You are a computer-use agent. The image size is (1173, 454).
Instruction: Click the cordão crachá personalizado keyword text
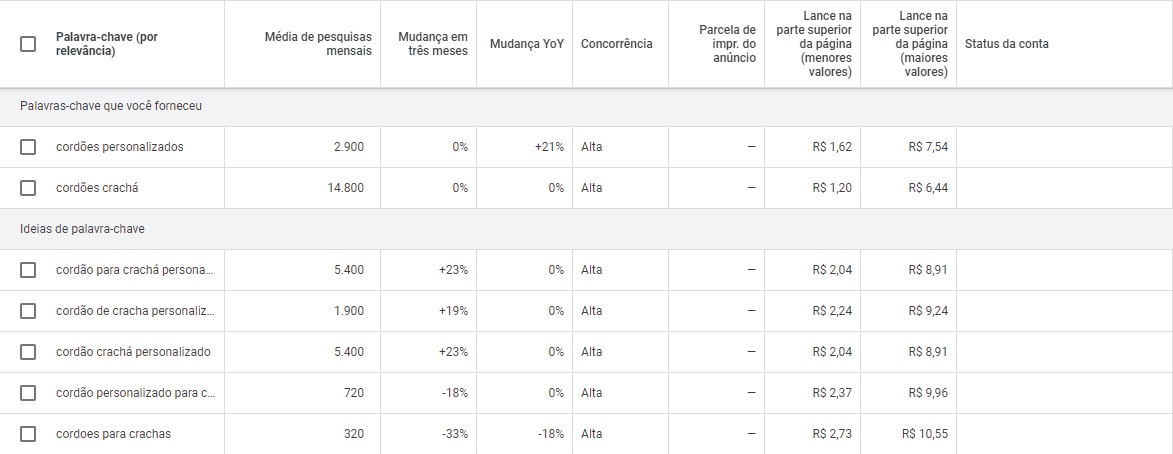point(133,352)
